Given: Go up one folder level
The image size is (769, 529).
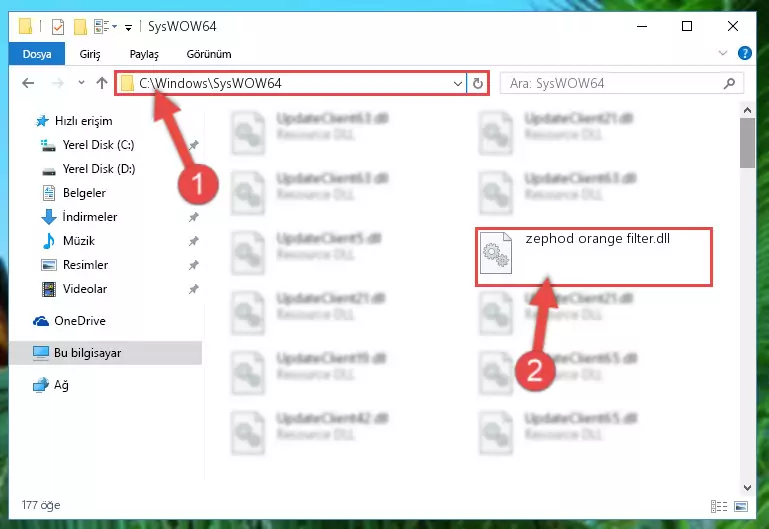Looking at the screenshot, I should (x=102, y=83).
